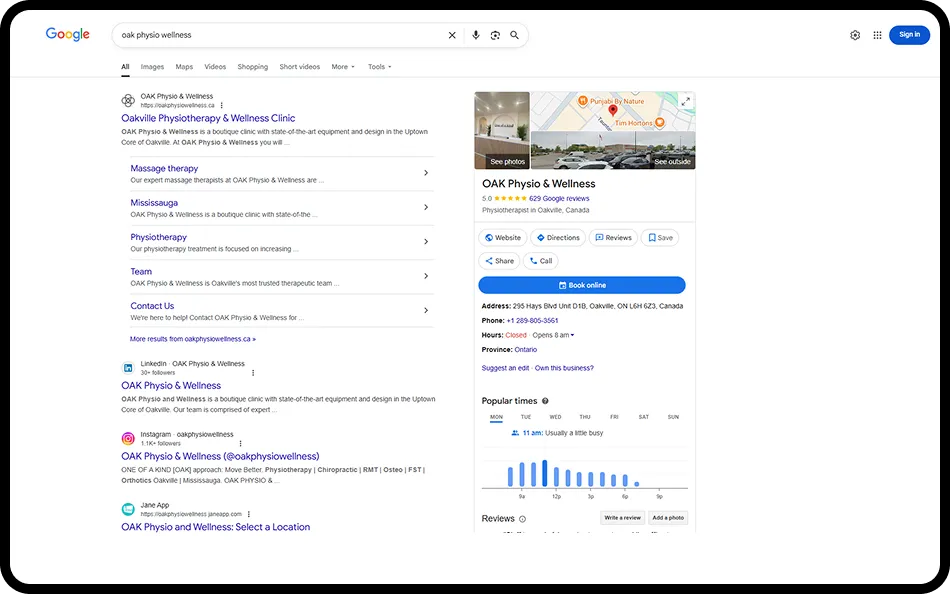Image resolution: width=950 pixels, height=594 pixels.
Task: Switch to Images tab
Action: [x=152, y=67]
